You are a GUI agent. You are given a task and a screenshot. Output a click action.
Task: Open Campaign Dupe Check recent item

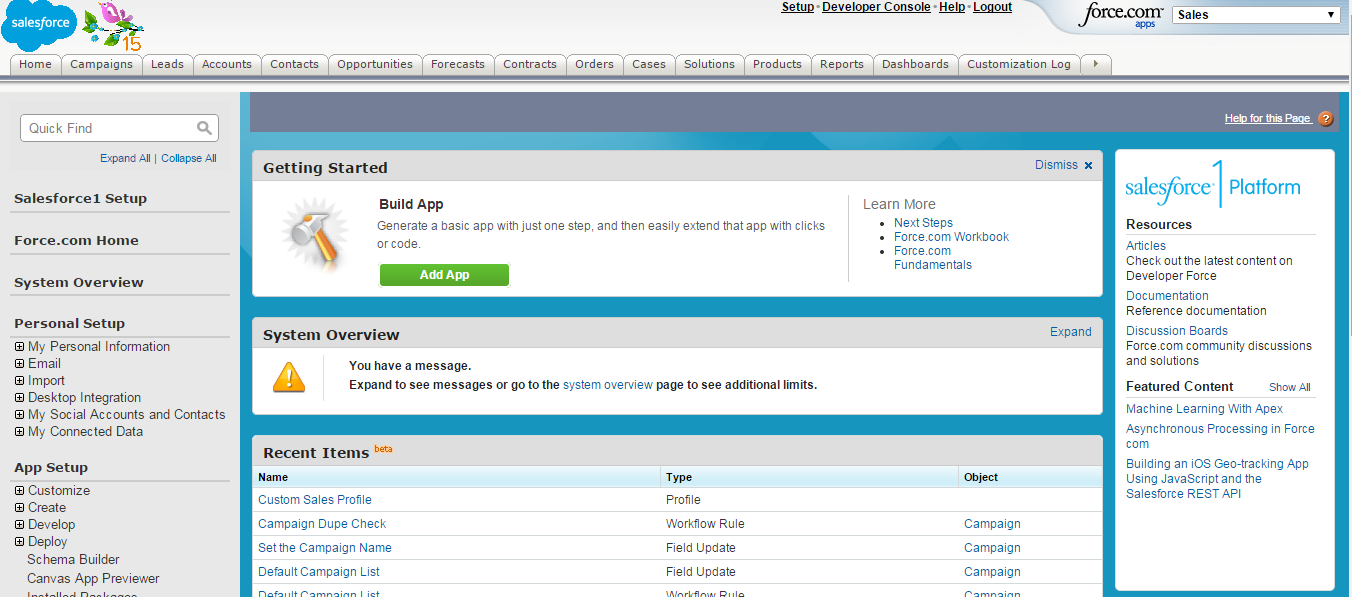[322, 524]
